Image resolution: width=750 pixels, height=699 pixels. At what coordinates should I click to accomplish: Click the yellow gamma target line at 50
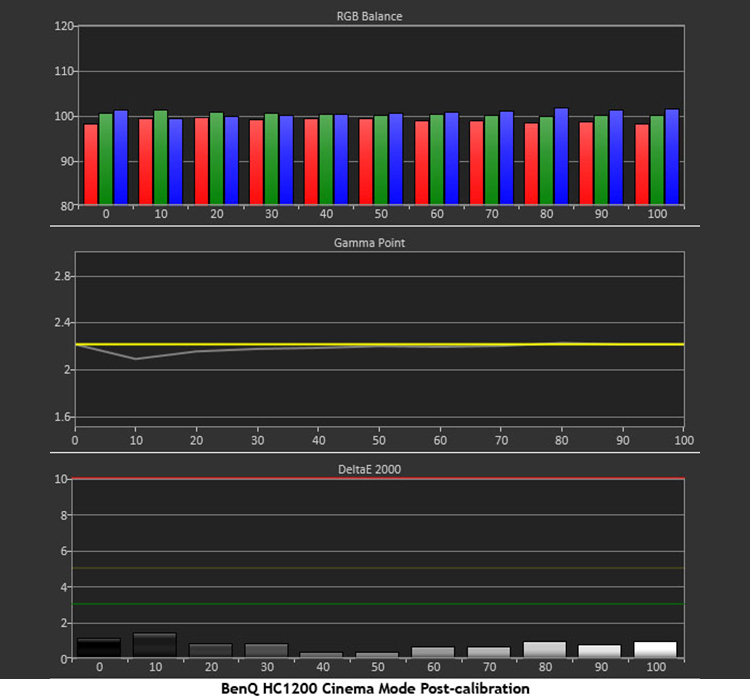[x=379, y=344]
